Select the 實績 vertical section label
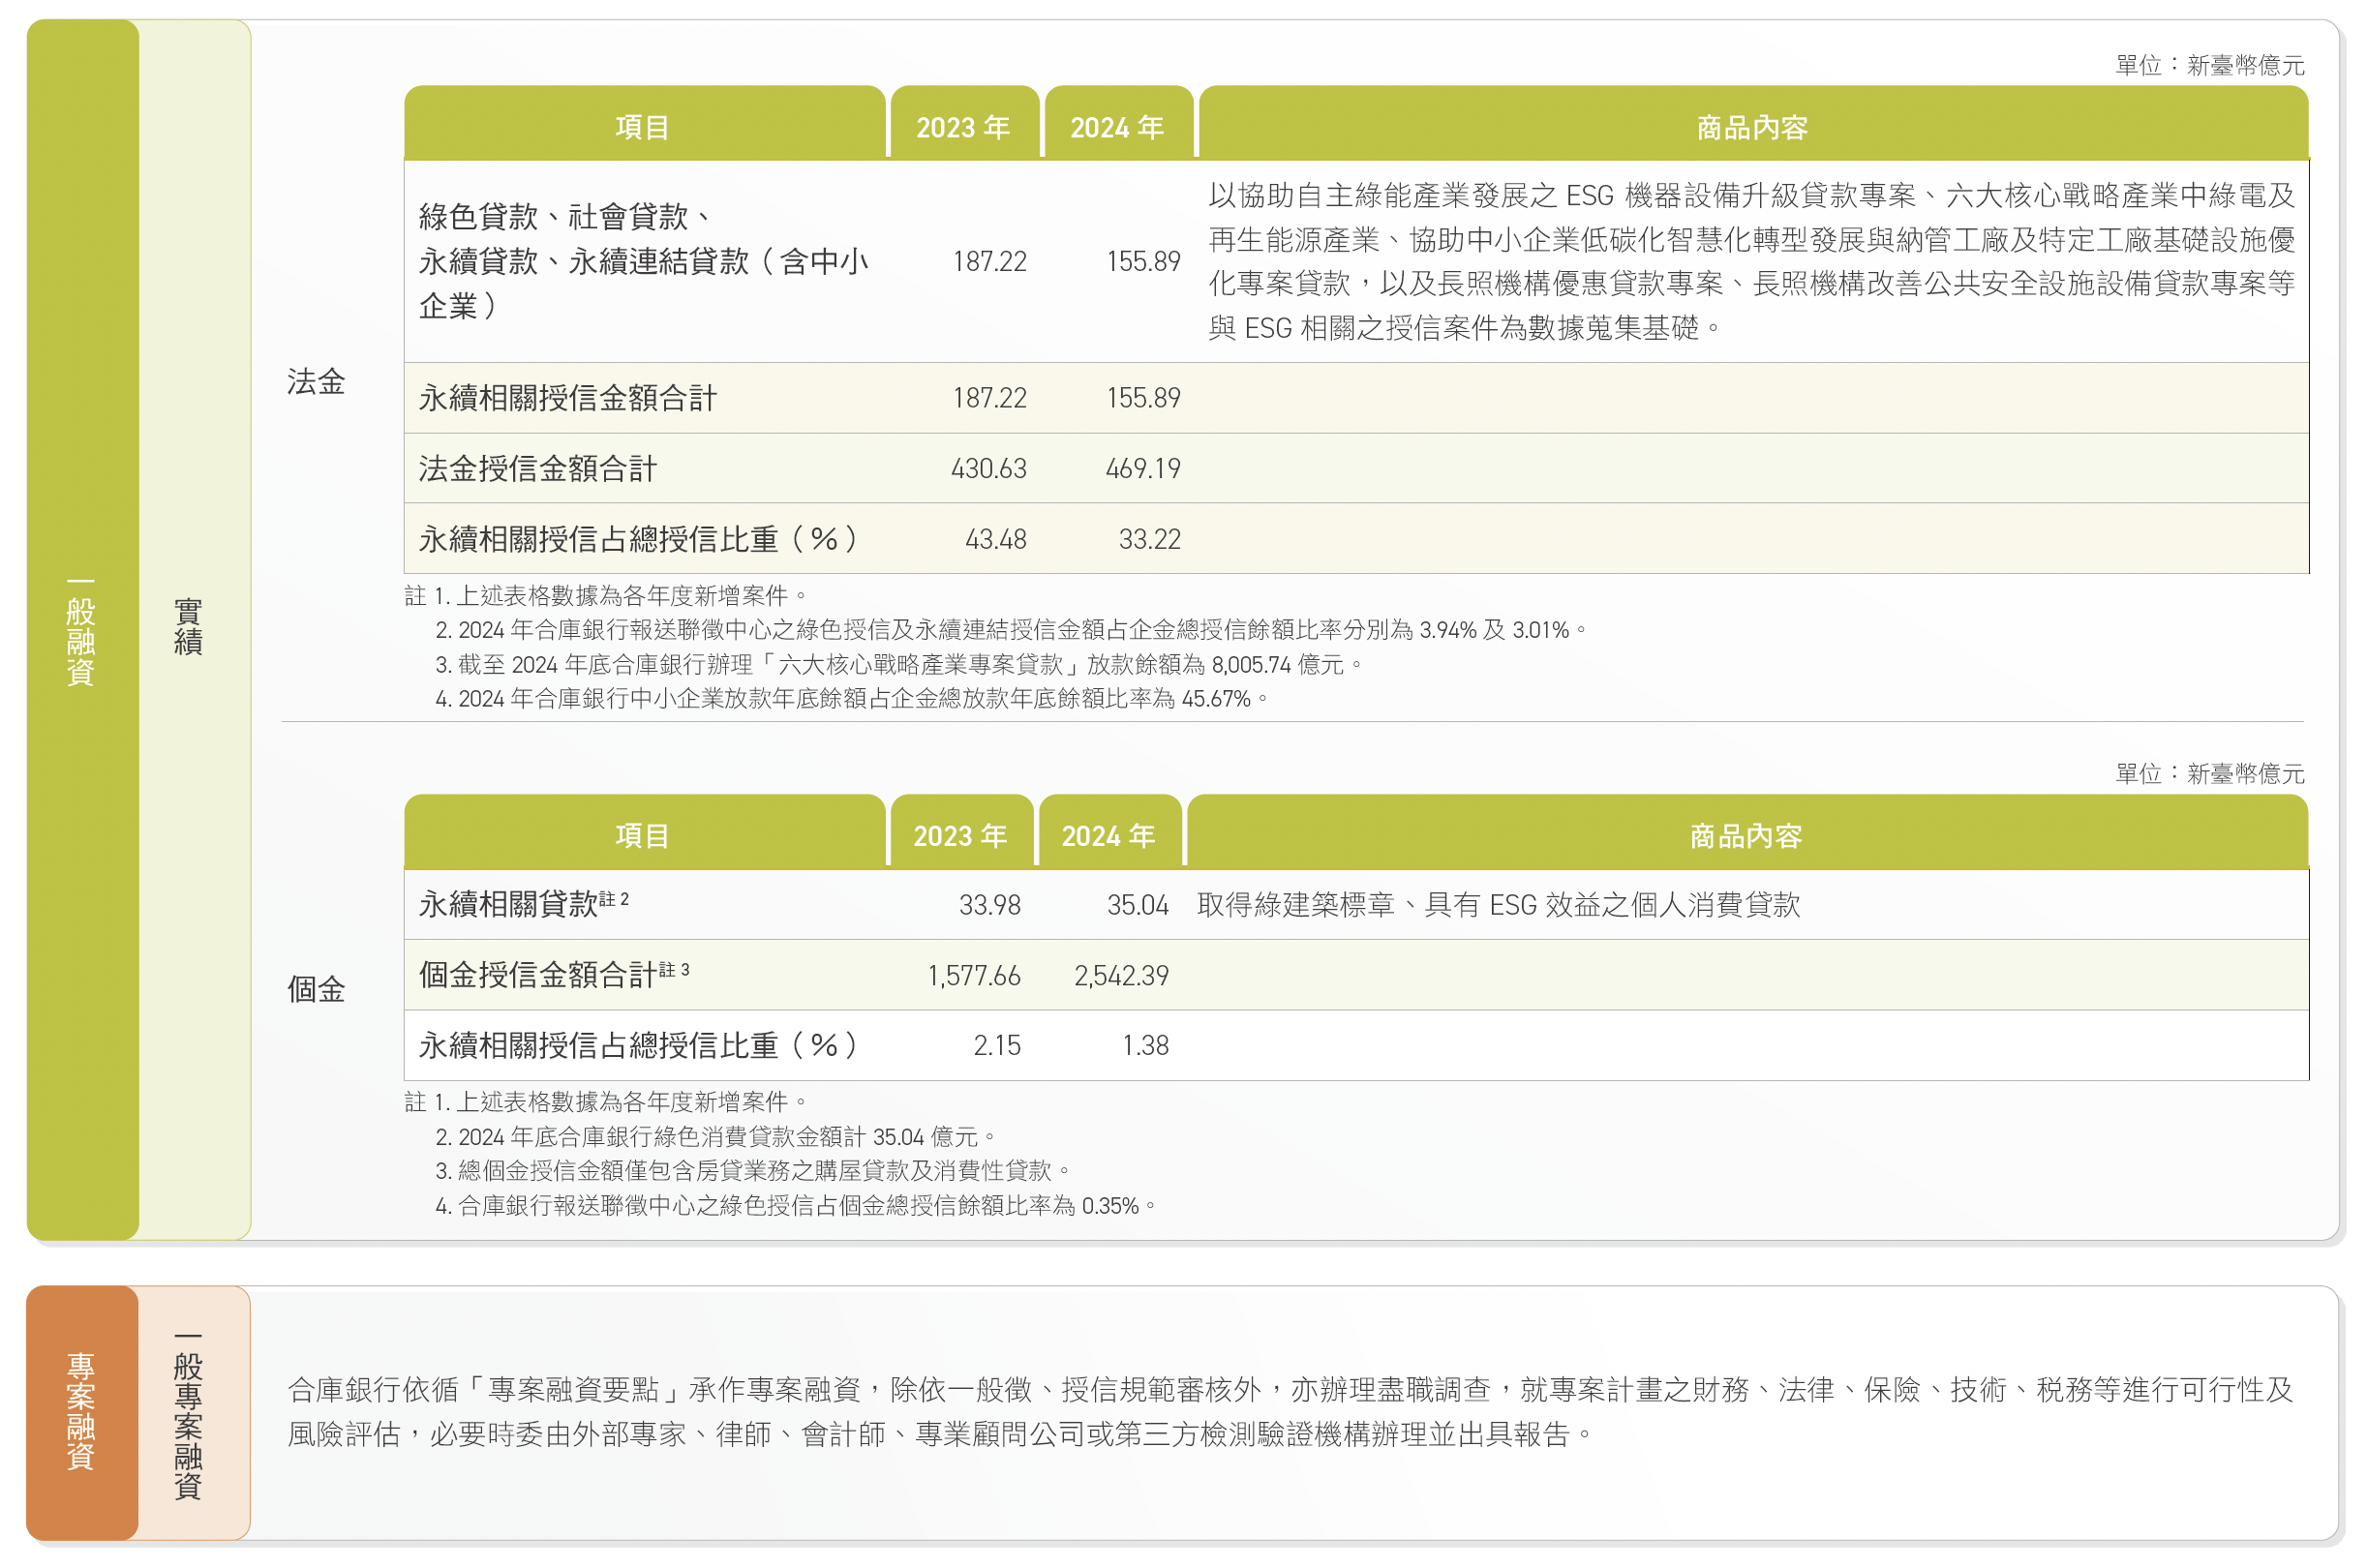 click(188, 627)
